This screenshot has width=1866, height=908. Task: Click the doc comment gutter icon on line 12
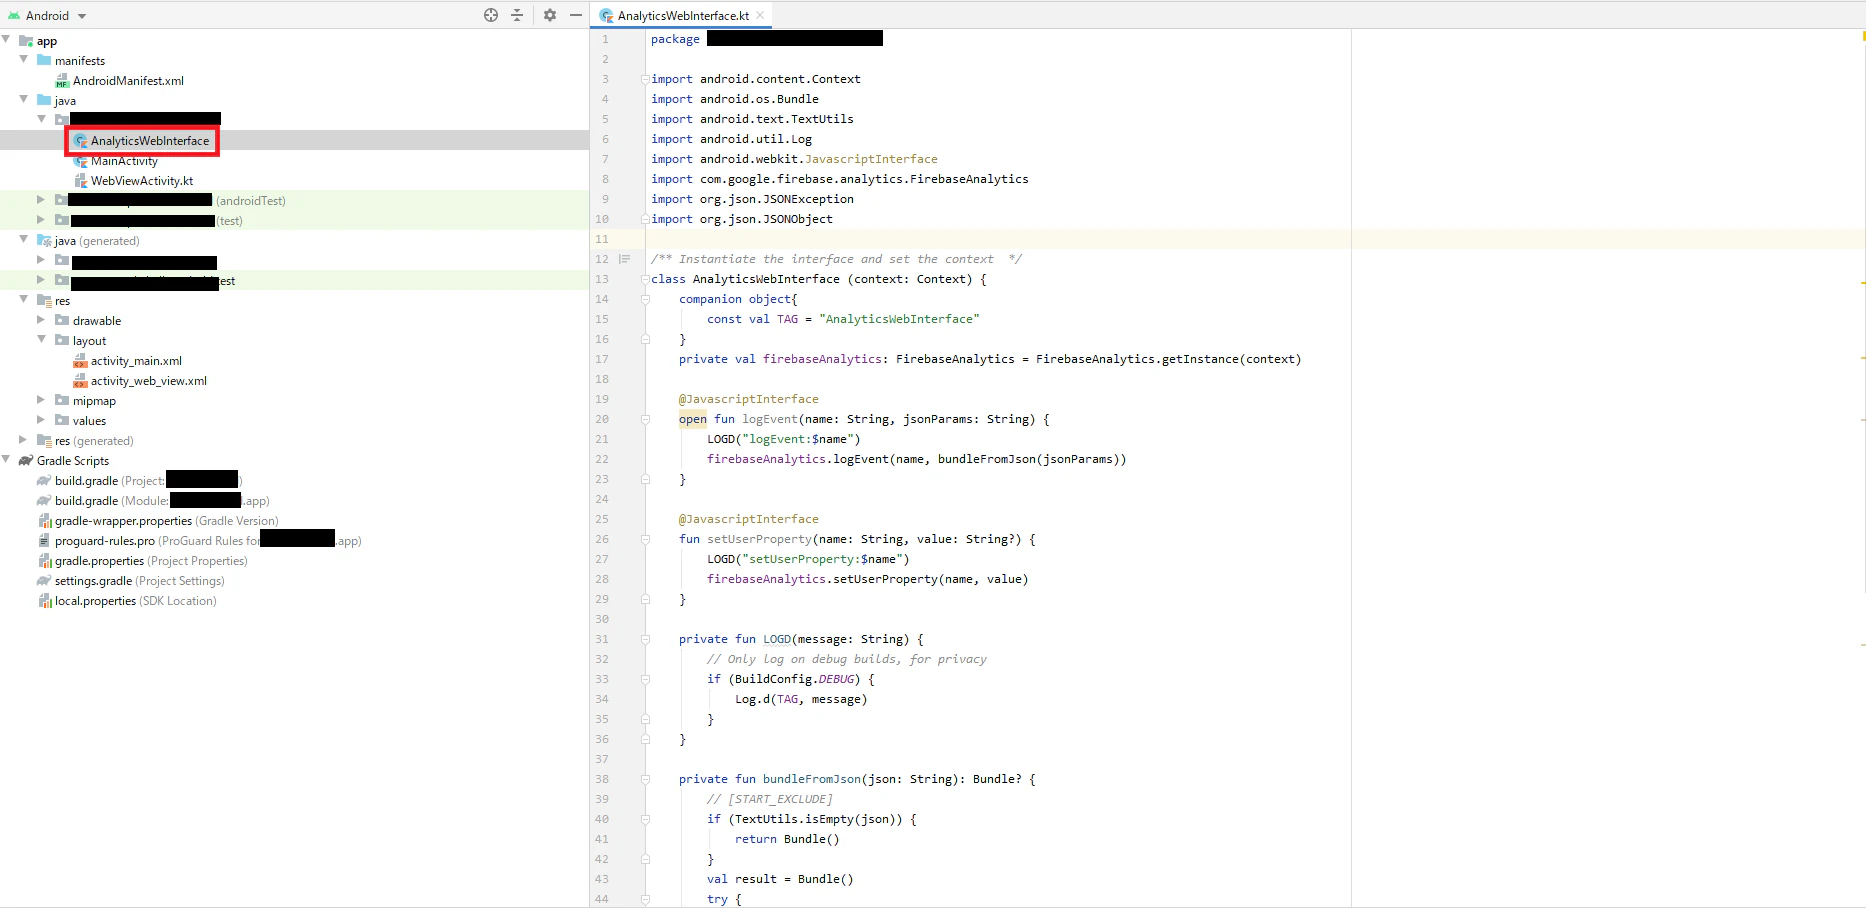pyautogui.click(x=624, y=259)
